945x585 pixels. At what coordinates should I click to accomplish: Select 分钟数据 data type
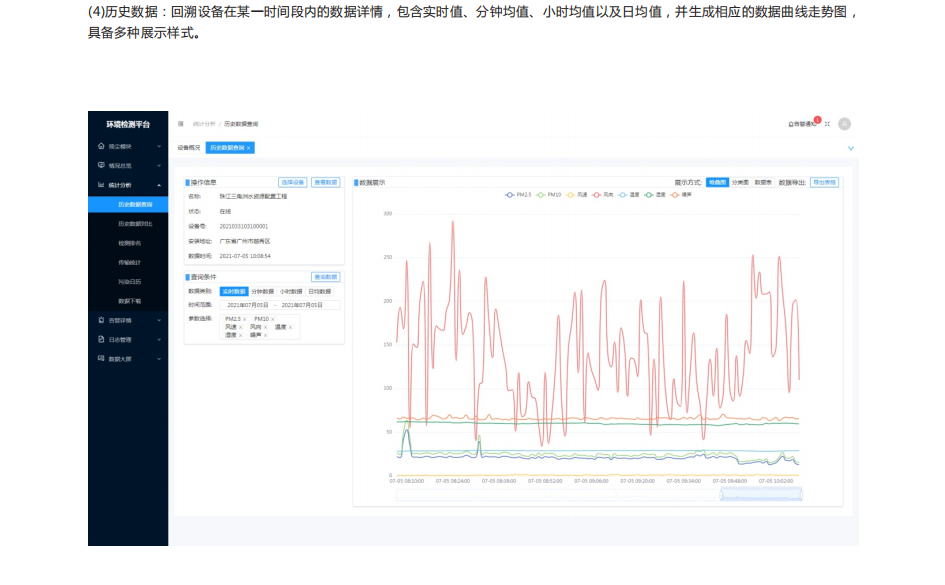tap(262, 291)
